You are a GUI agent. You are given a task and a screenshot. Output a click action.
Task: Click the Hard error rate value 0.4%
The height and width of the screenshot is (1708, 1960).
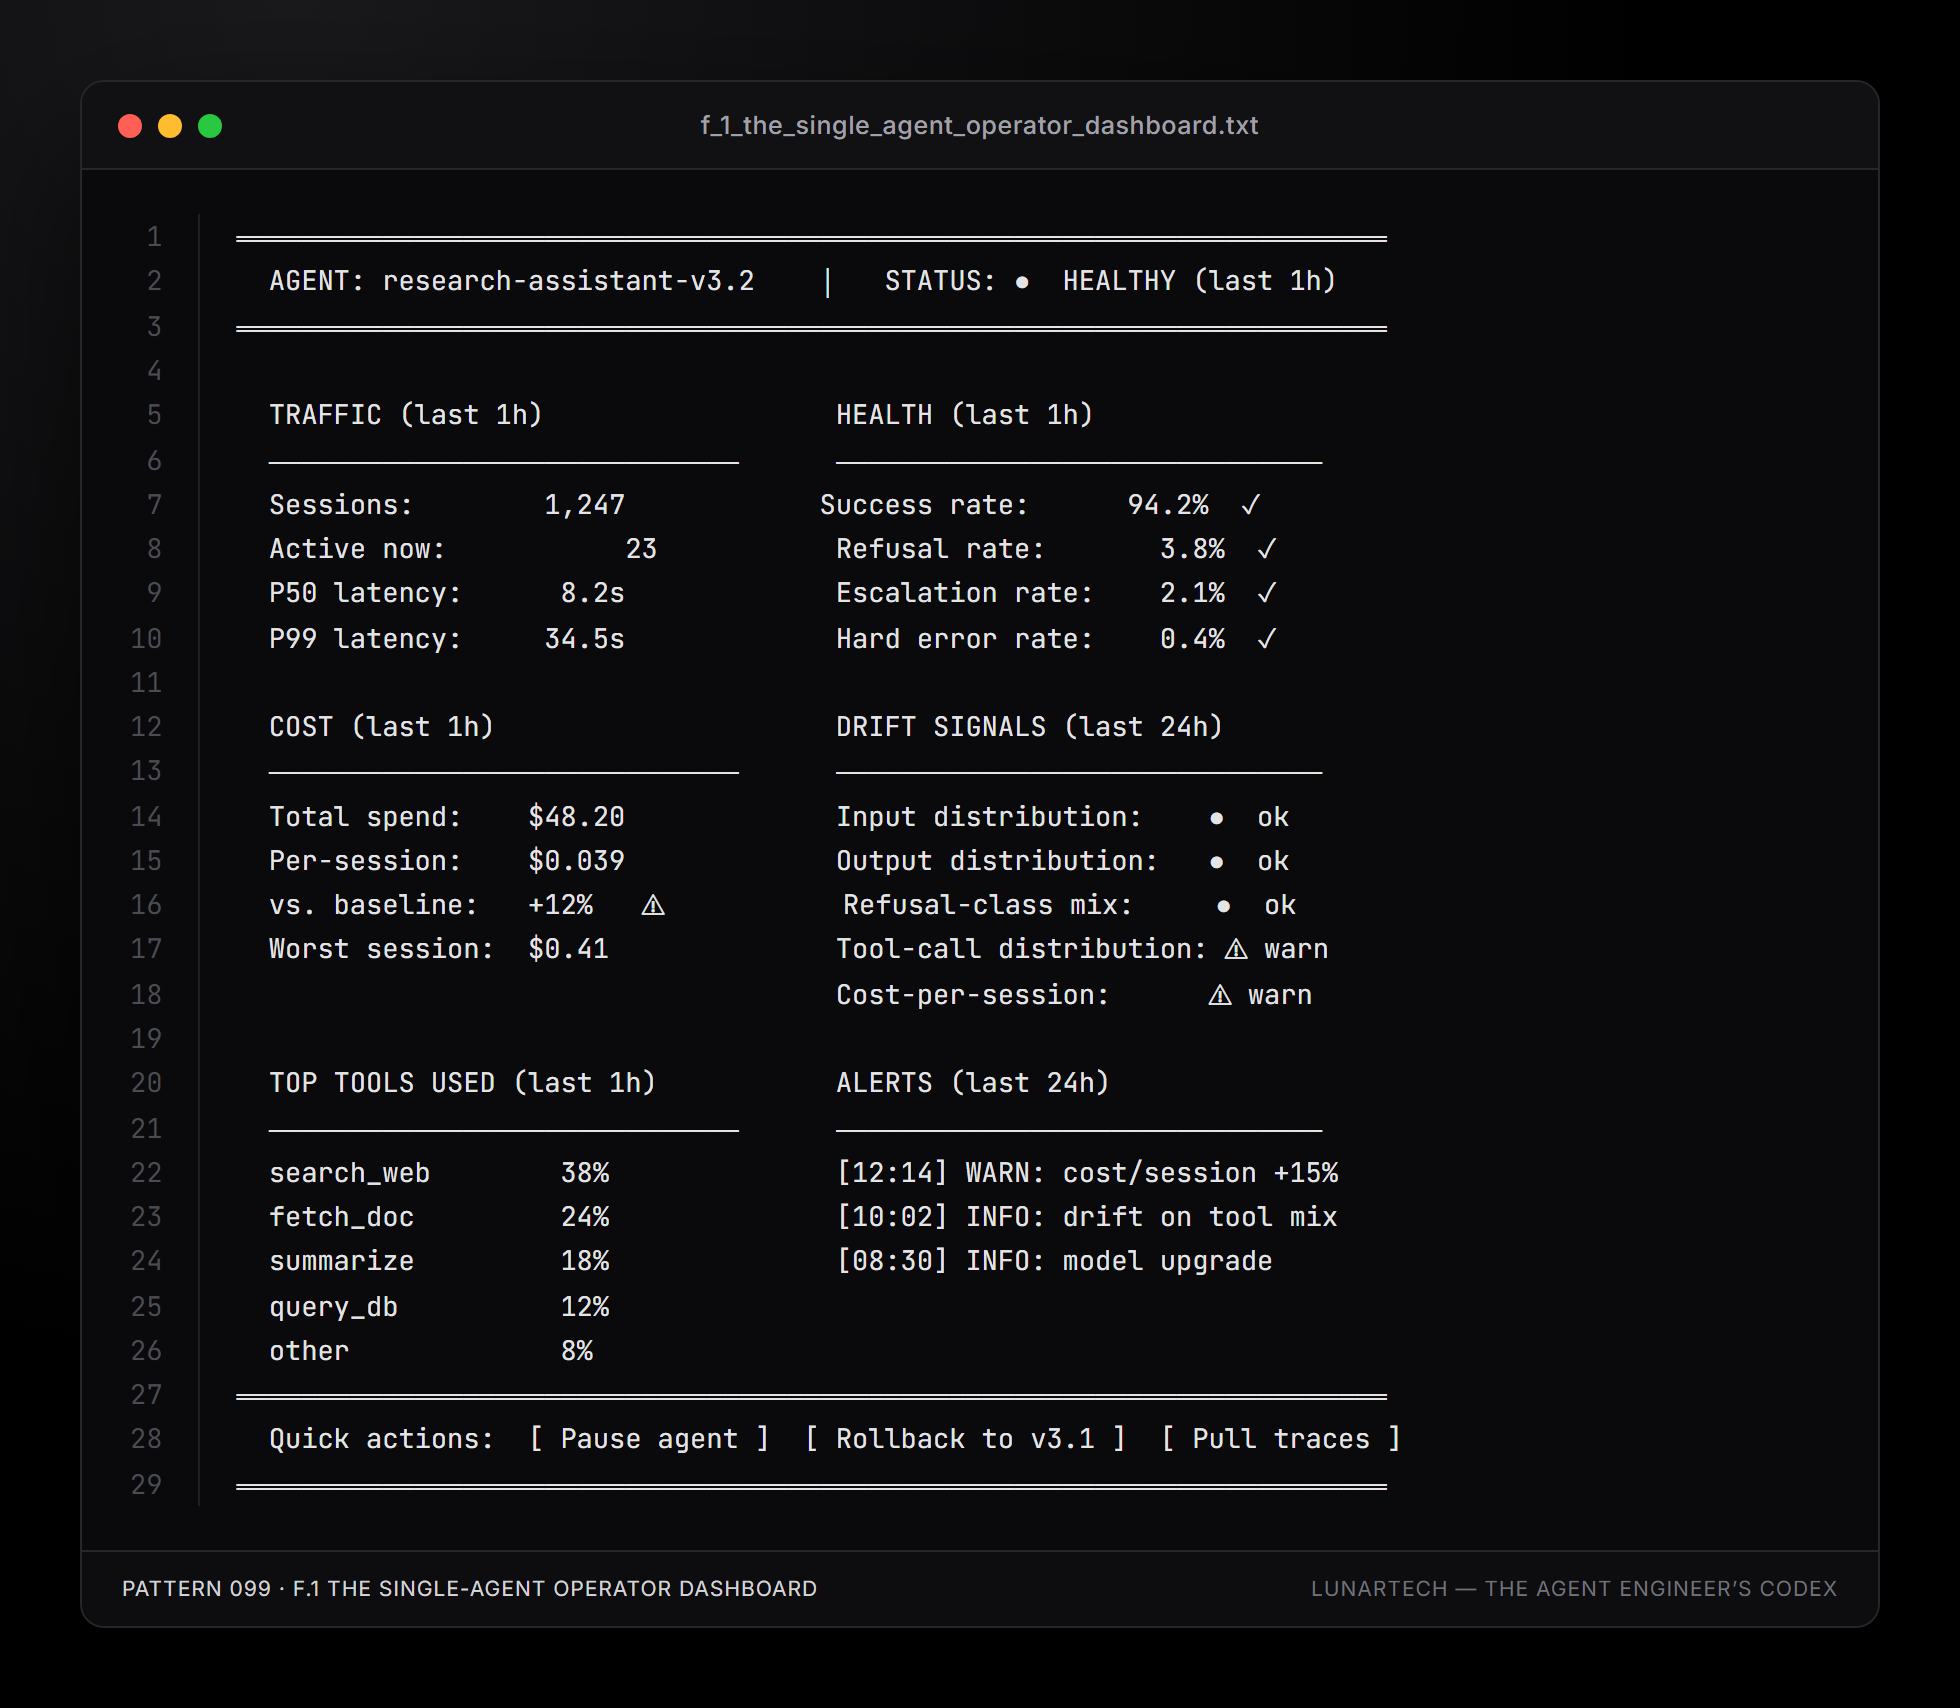coord(1193,639)
